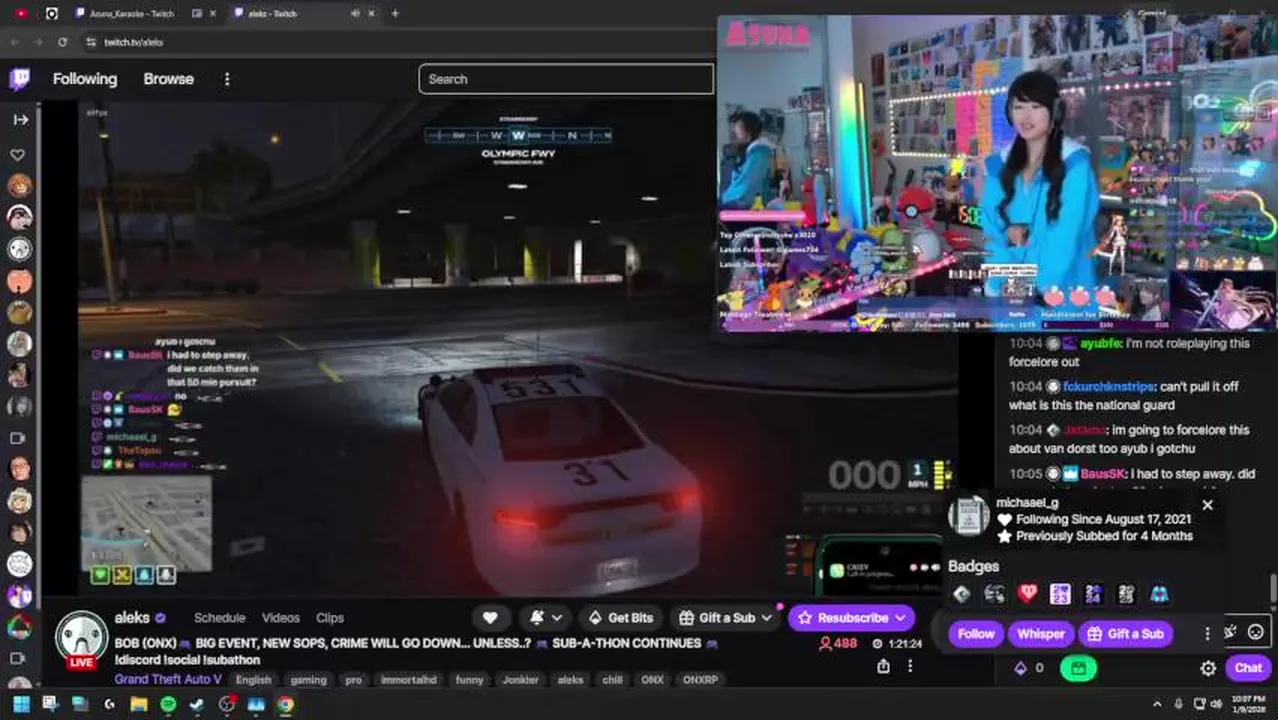Share the stream via the share icon
Viewport: 1278px width, 720px height.
tap(884, 666)
